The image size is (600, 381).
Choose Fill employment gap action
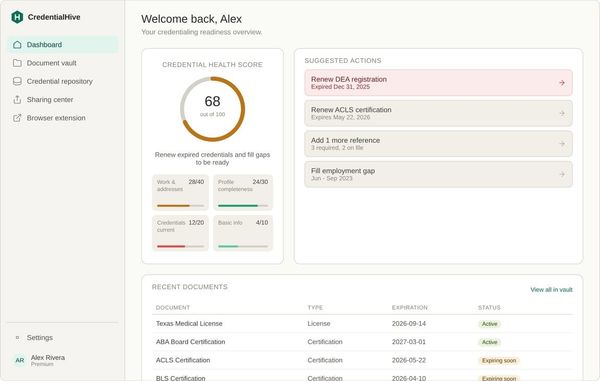pyautogui.click(x=439, y=174)
